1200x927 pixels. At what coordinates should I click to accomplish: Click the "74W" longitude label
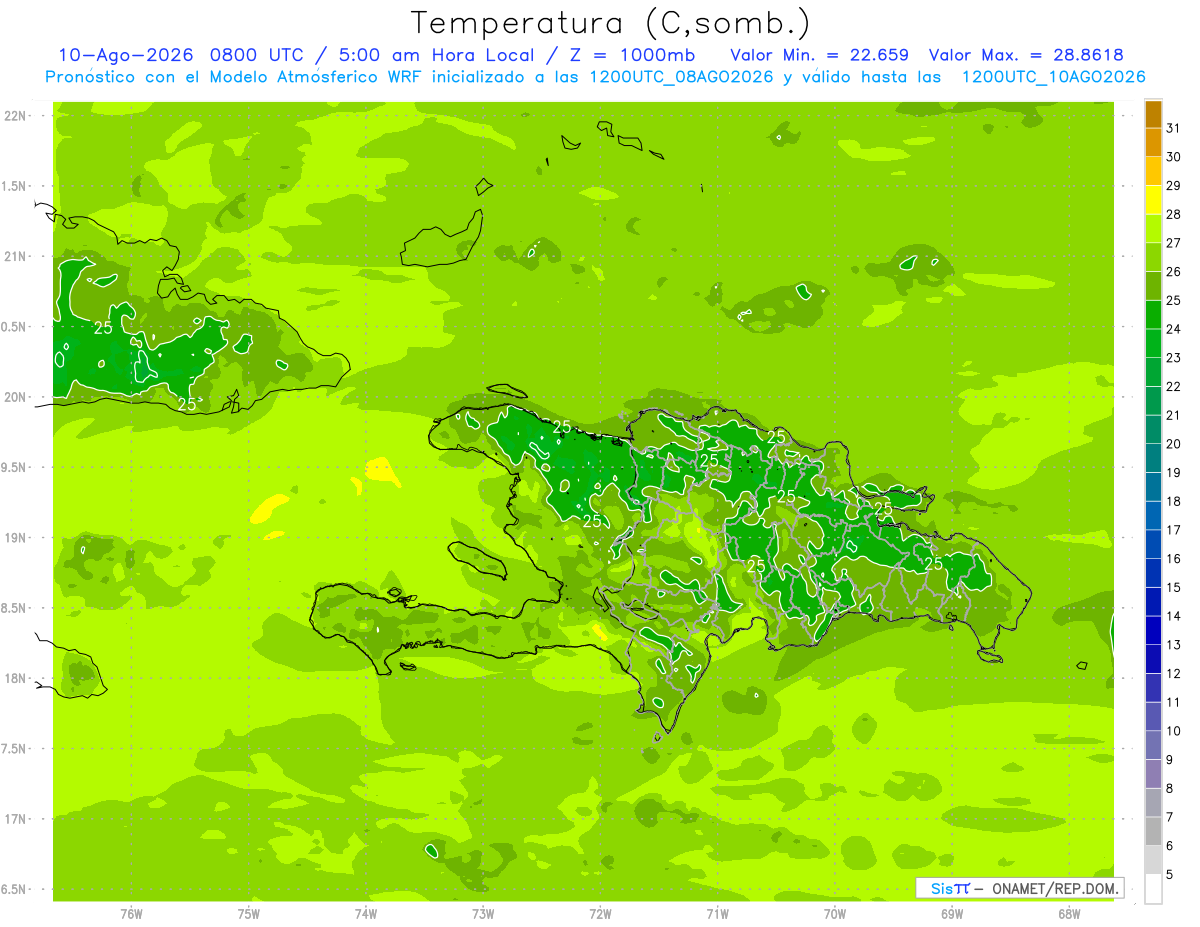click(366, 913)
